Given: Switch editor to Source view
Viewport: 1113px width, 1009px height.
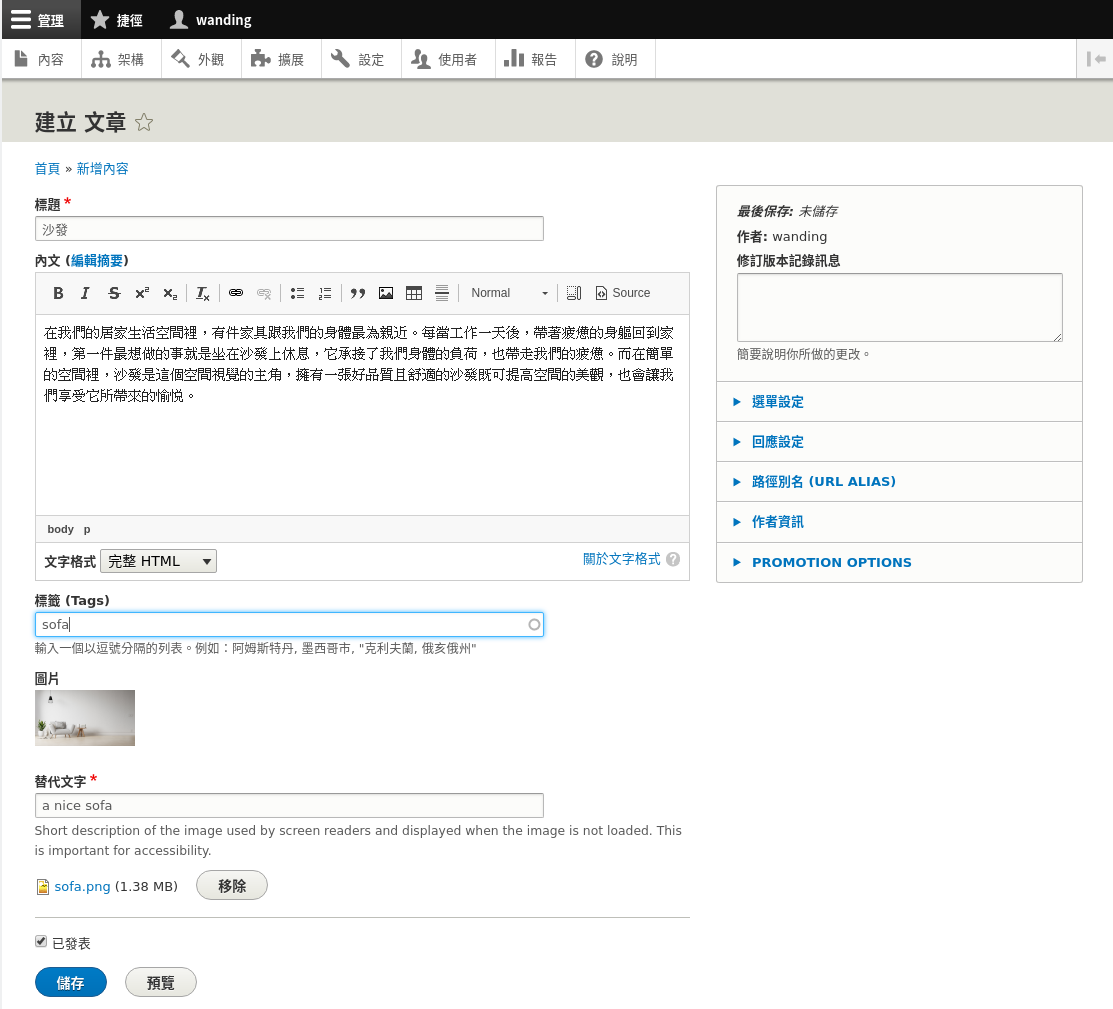Looking at the screenshot, I should click(x=622, y=293).
